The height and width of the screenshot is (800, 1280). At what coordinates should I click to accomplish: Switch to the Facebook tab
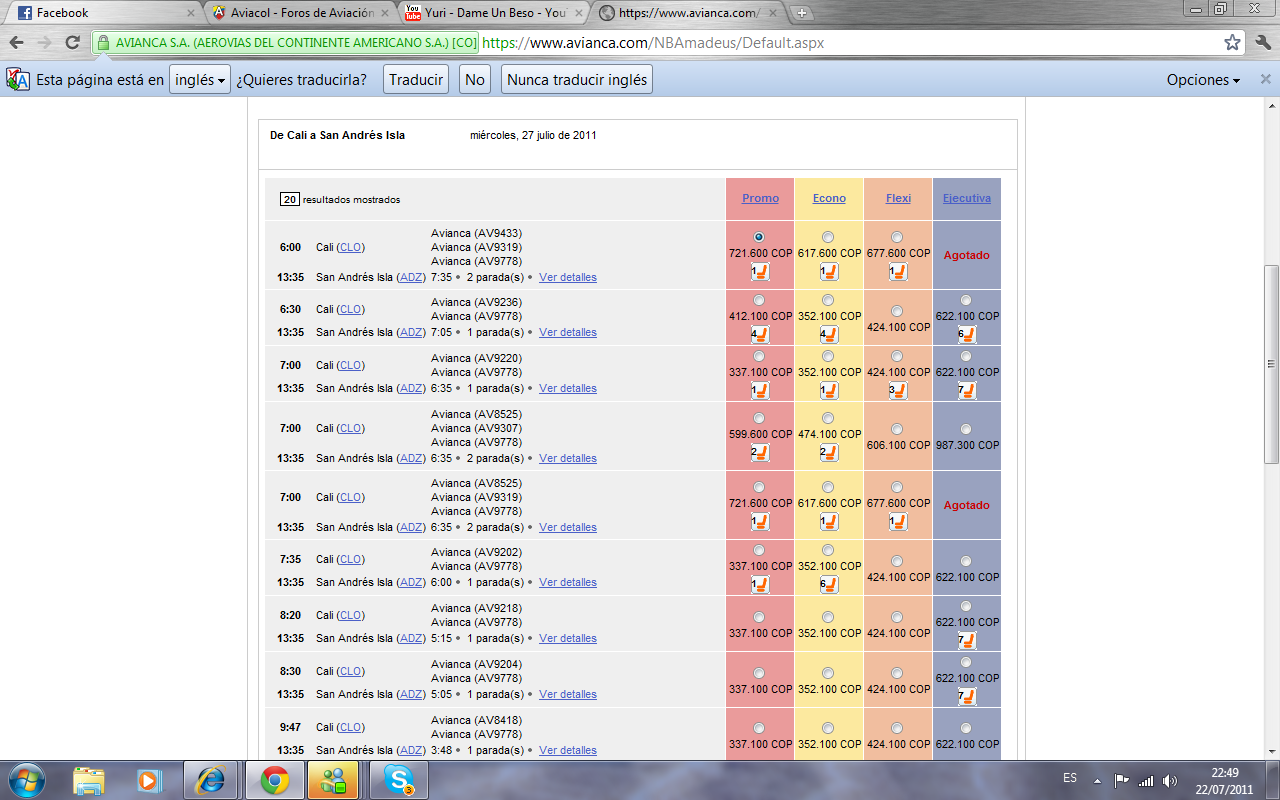tap(100, 13)
